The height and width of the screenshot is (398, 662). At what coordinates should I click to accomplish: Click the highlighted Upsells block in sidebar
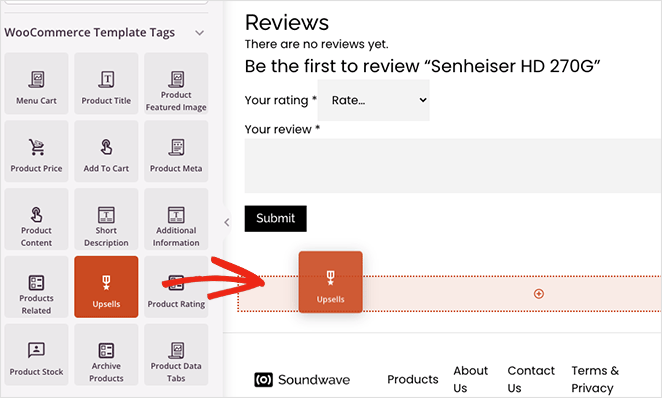pyautogui.click(x=106, y=287)
